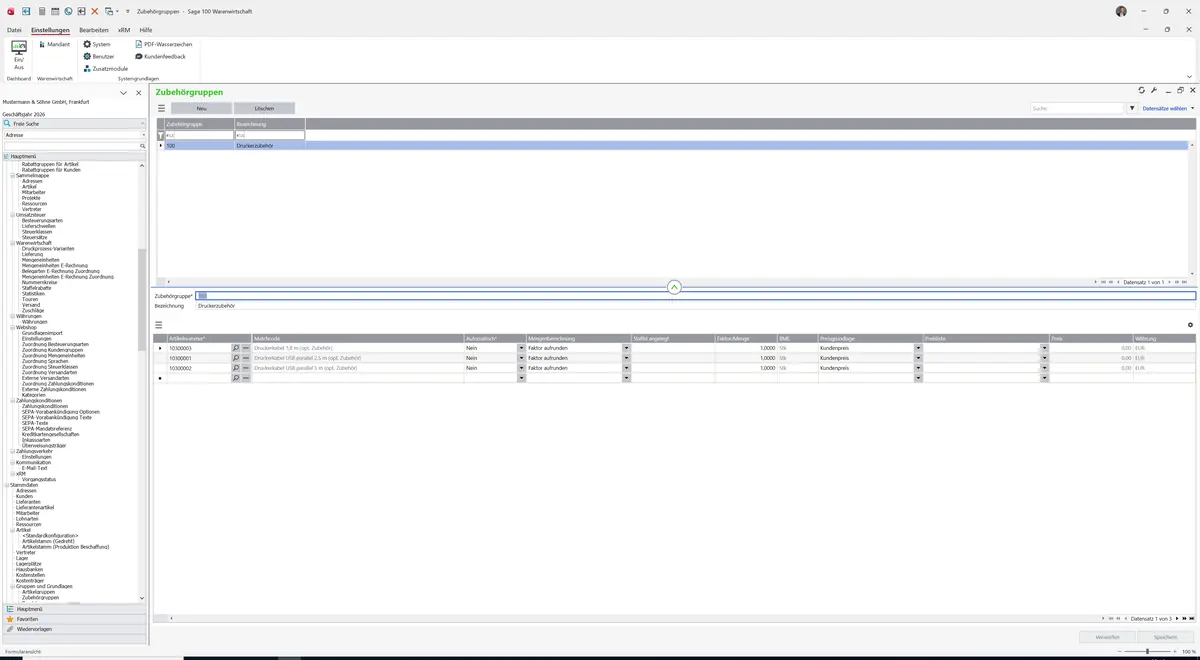The height and width of the screenshot is (660, 1200).
Task: Open article lookup for row 10300001
Action: pos(236,358)
